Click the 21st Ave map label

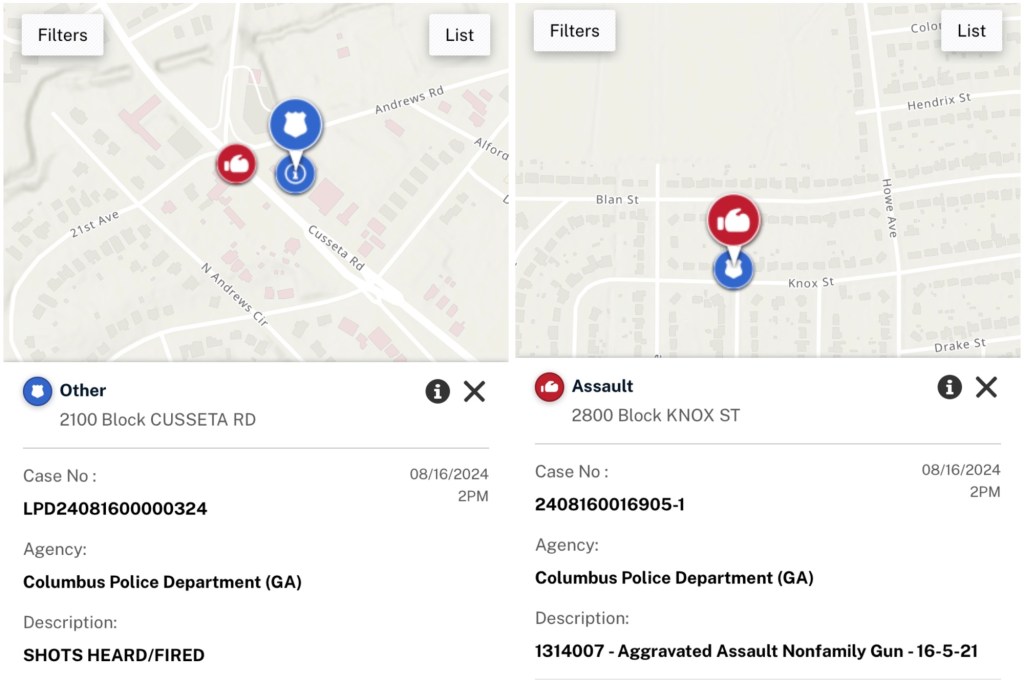pos(95,224)
